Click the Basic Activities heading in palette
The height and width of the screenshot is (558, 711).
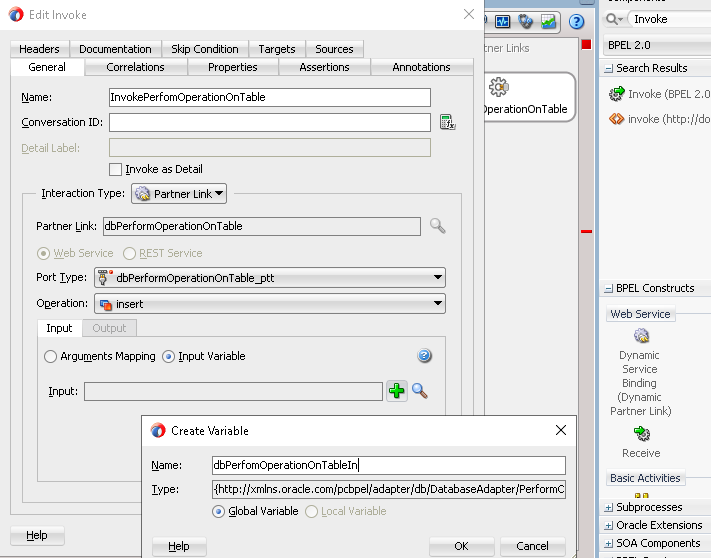click(645, 478)
